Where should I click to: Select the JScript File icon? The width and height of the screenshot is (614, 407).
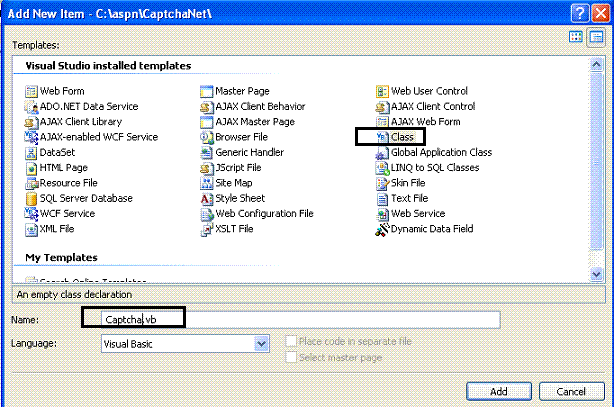click(206, 168)
